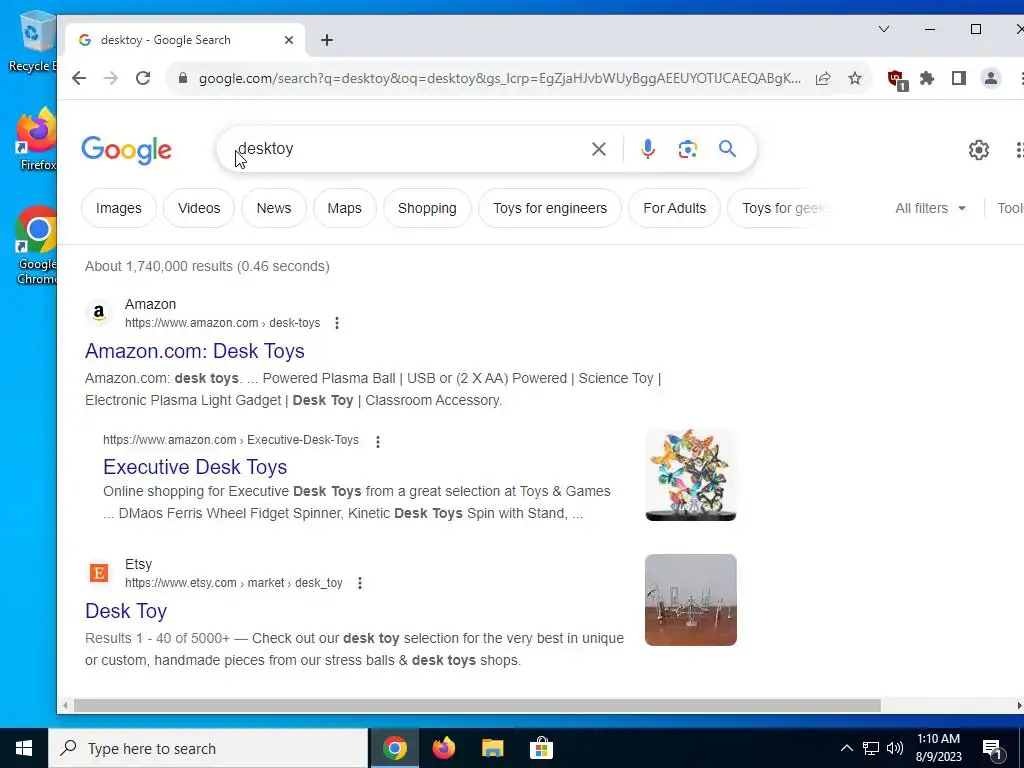Click the Google logo

pyautogui.click(x=127, y=150)
